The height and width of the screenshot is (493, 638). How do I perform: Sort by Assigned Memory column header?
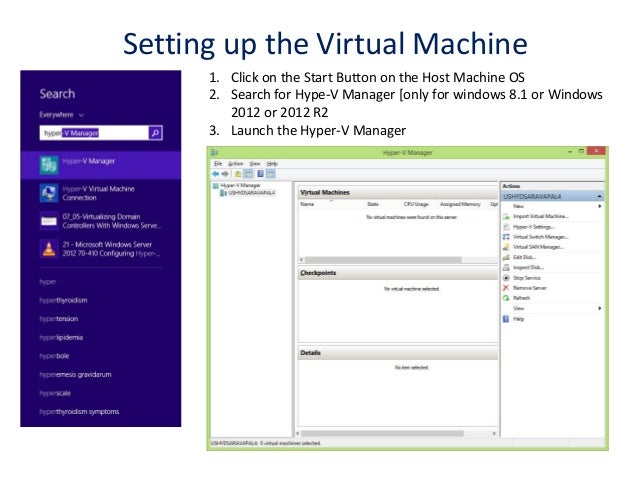[x=460, y=204]
